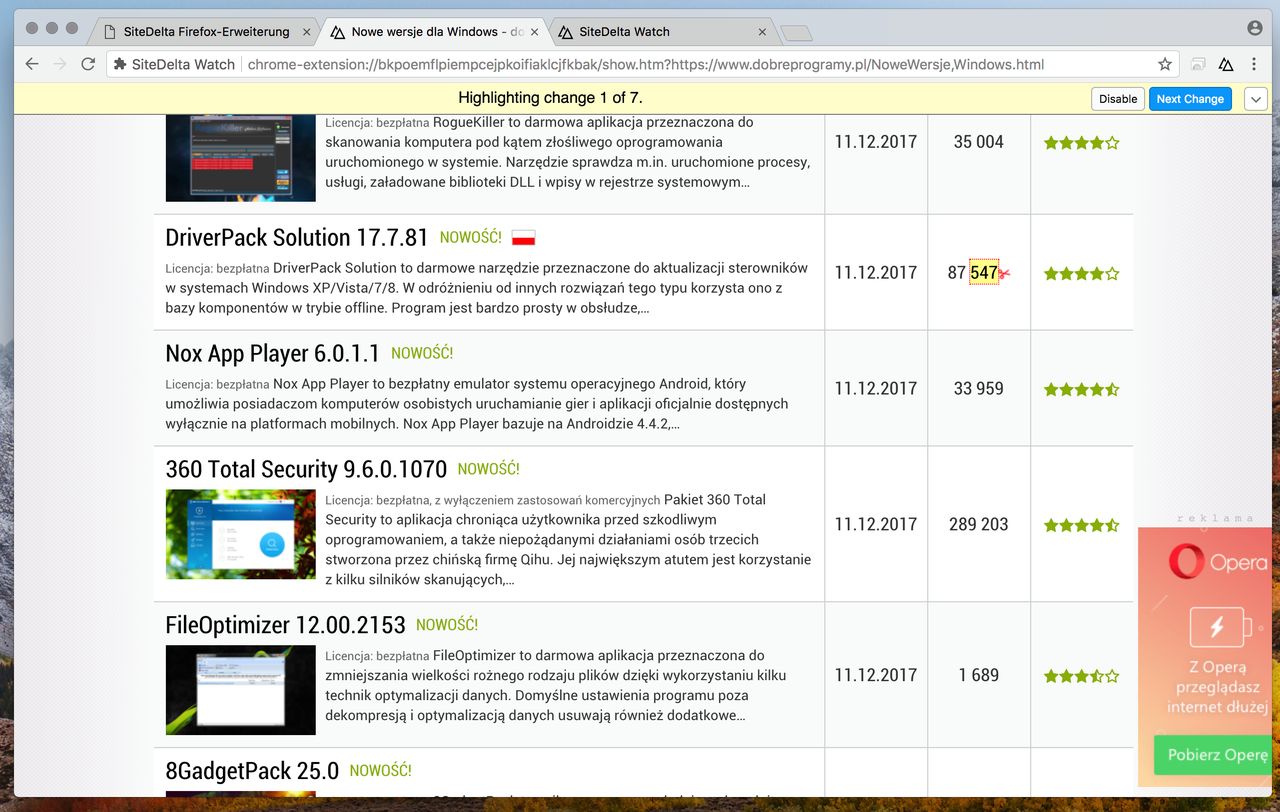The image size is (1280, 812).
Task: Click the date 11.12.2017 in the 360 Total Security row
Action: pos(876,524)
